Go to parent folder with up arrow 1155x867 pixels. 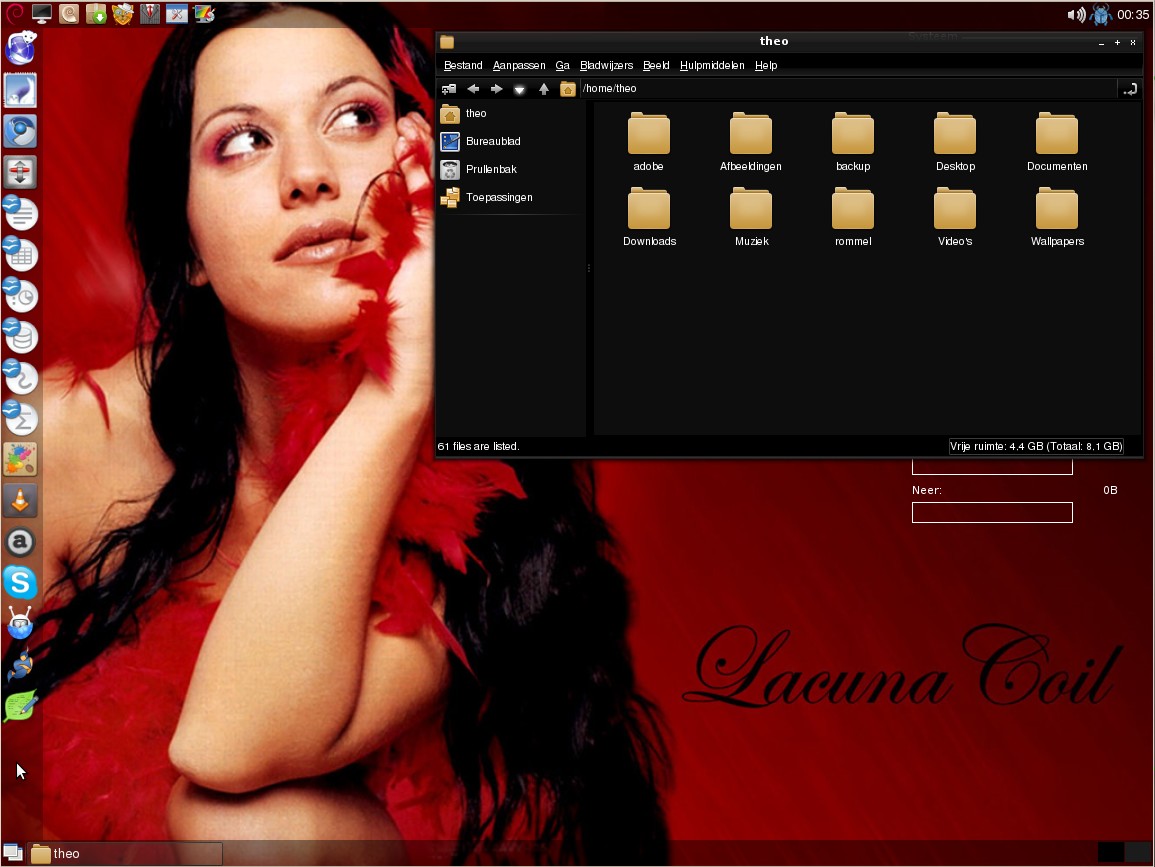click(544, 89)
